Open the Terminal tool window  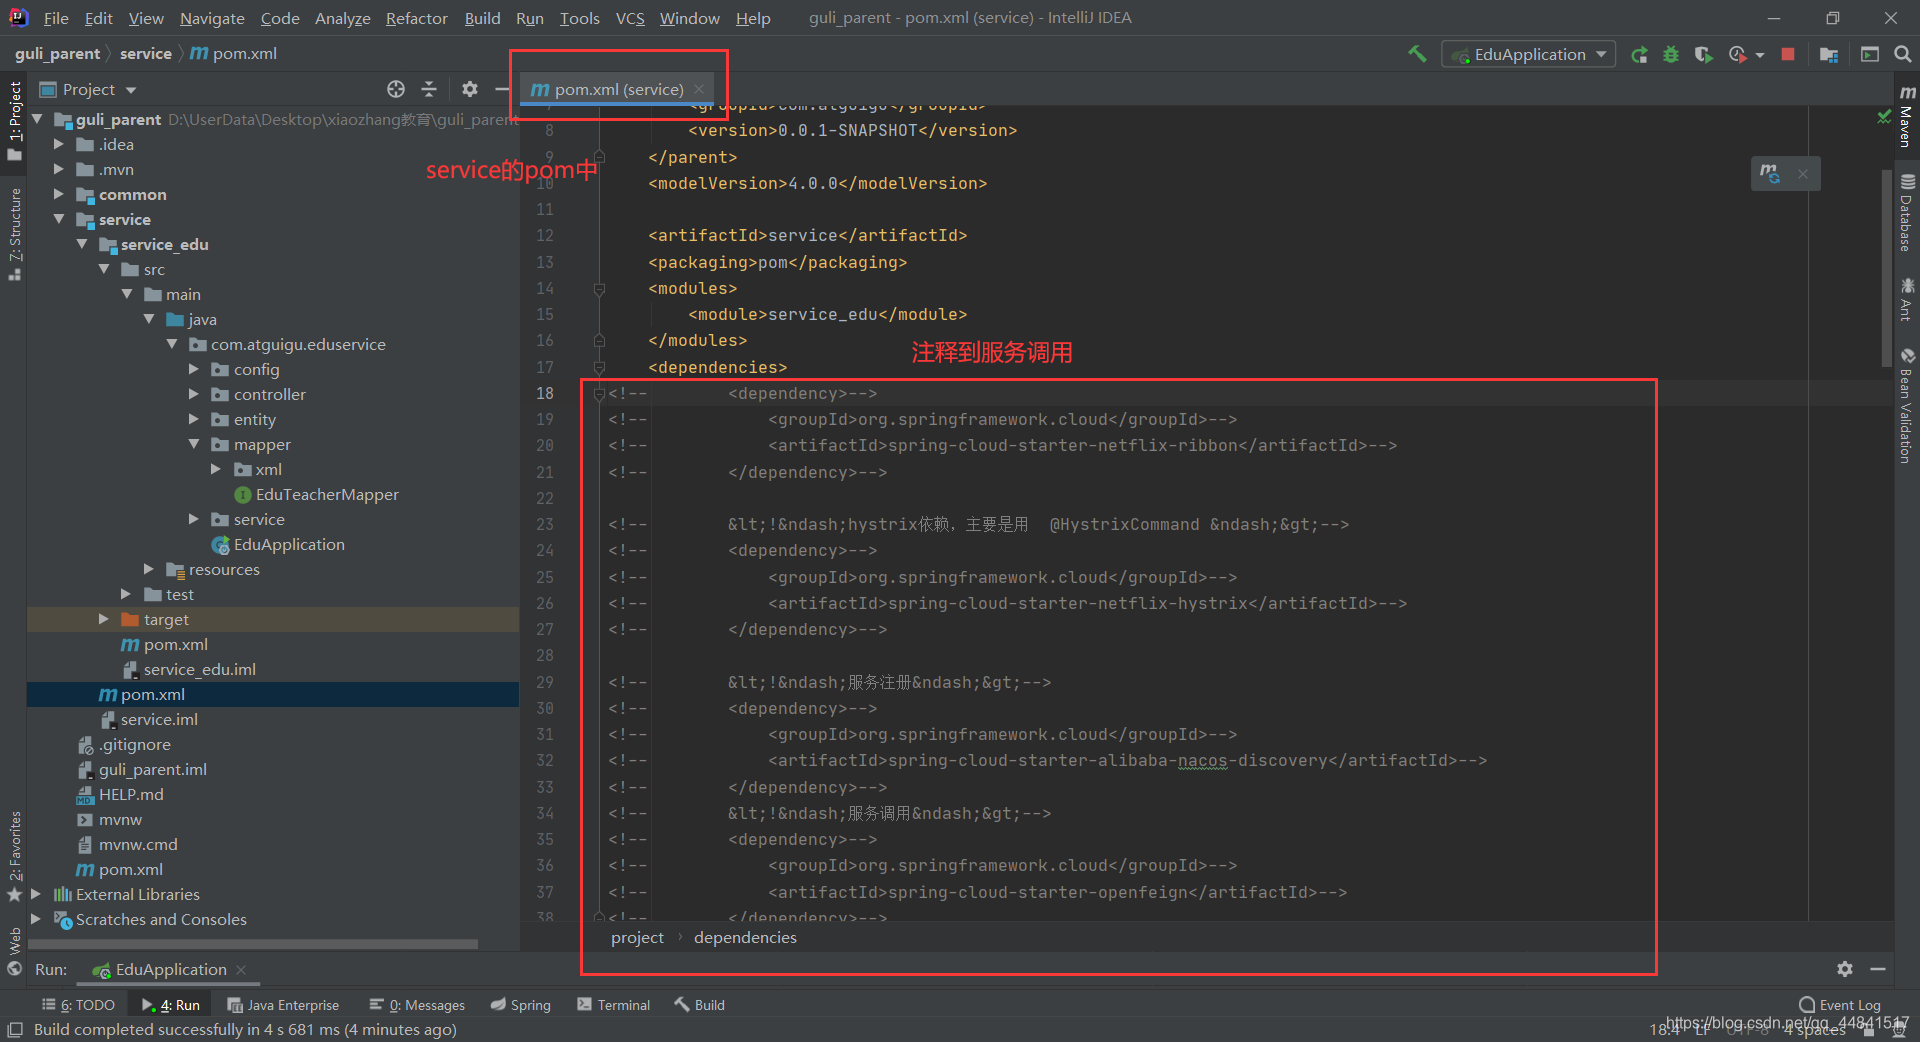click(614, 1005)
